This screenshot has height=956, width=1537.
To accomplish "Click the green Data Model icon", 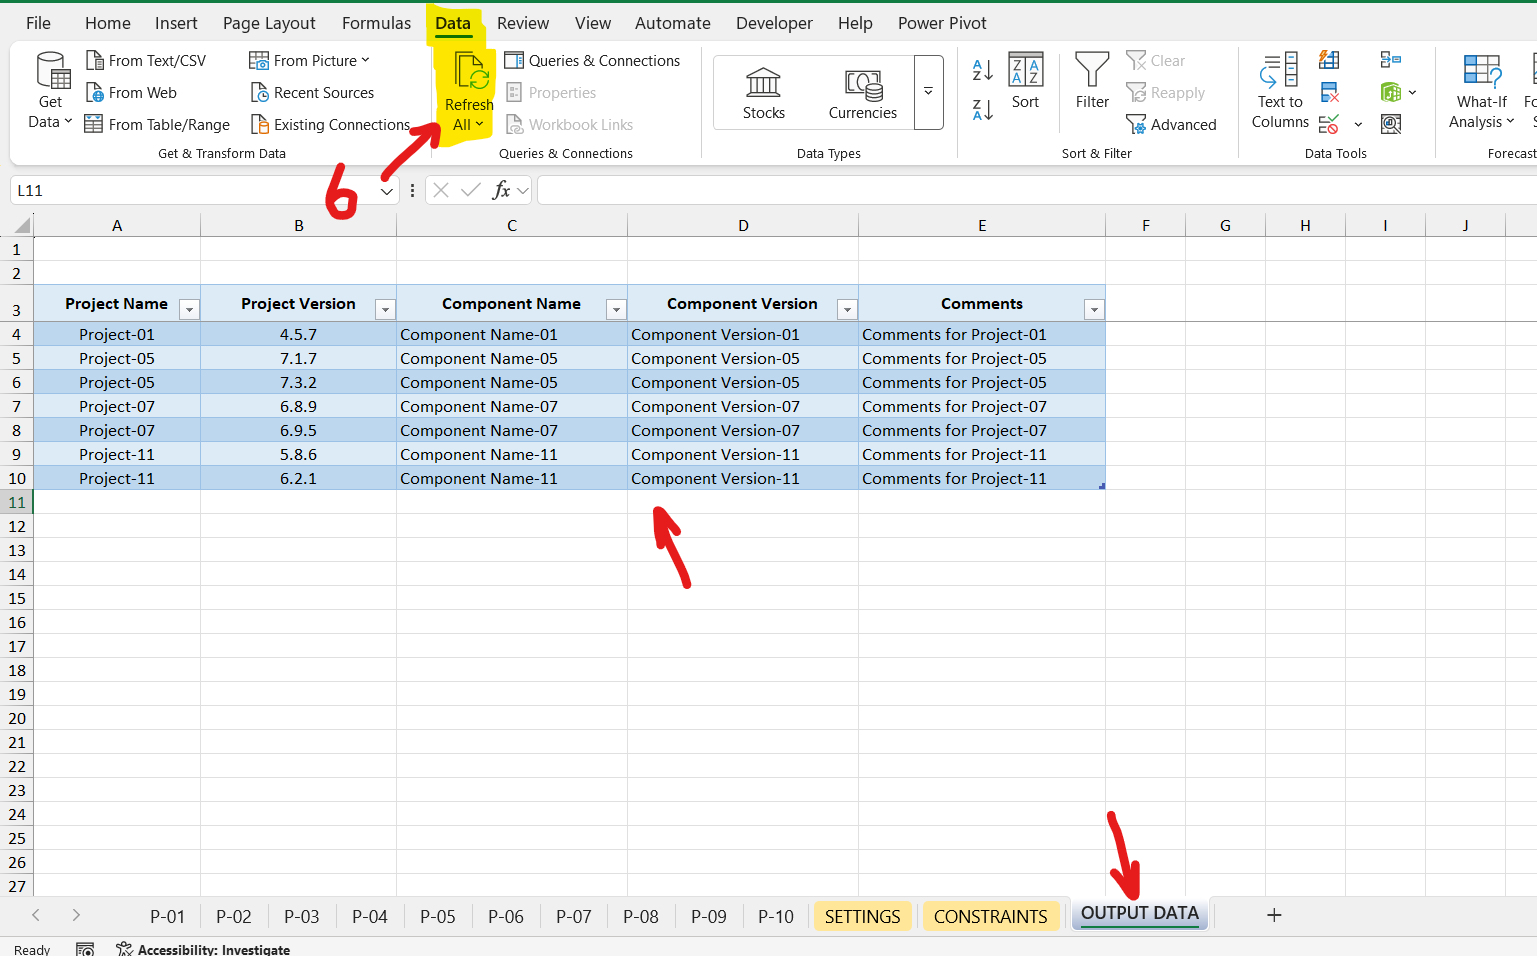I will click(x=1390, y=93).
